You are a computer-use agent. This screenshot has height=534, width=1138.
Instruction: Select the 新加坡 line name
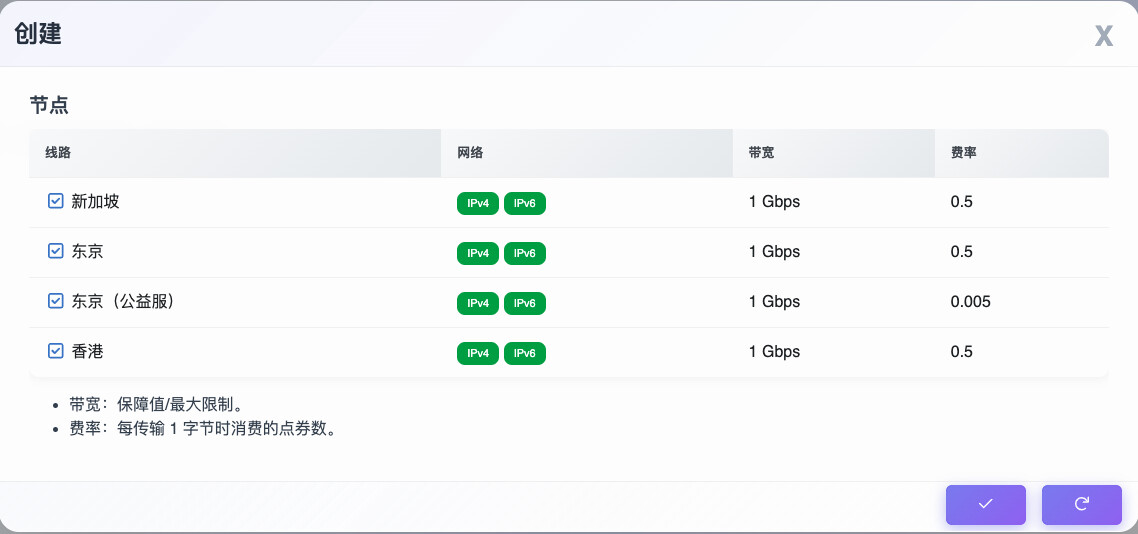coord(95,202)
